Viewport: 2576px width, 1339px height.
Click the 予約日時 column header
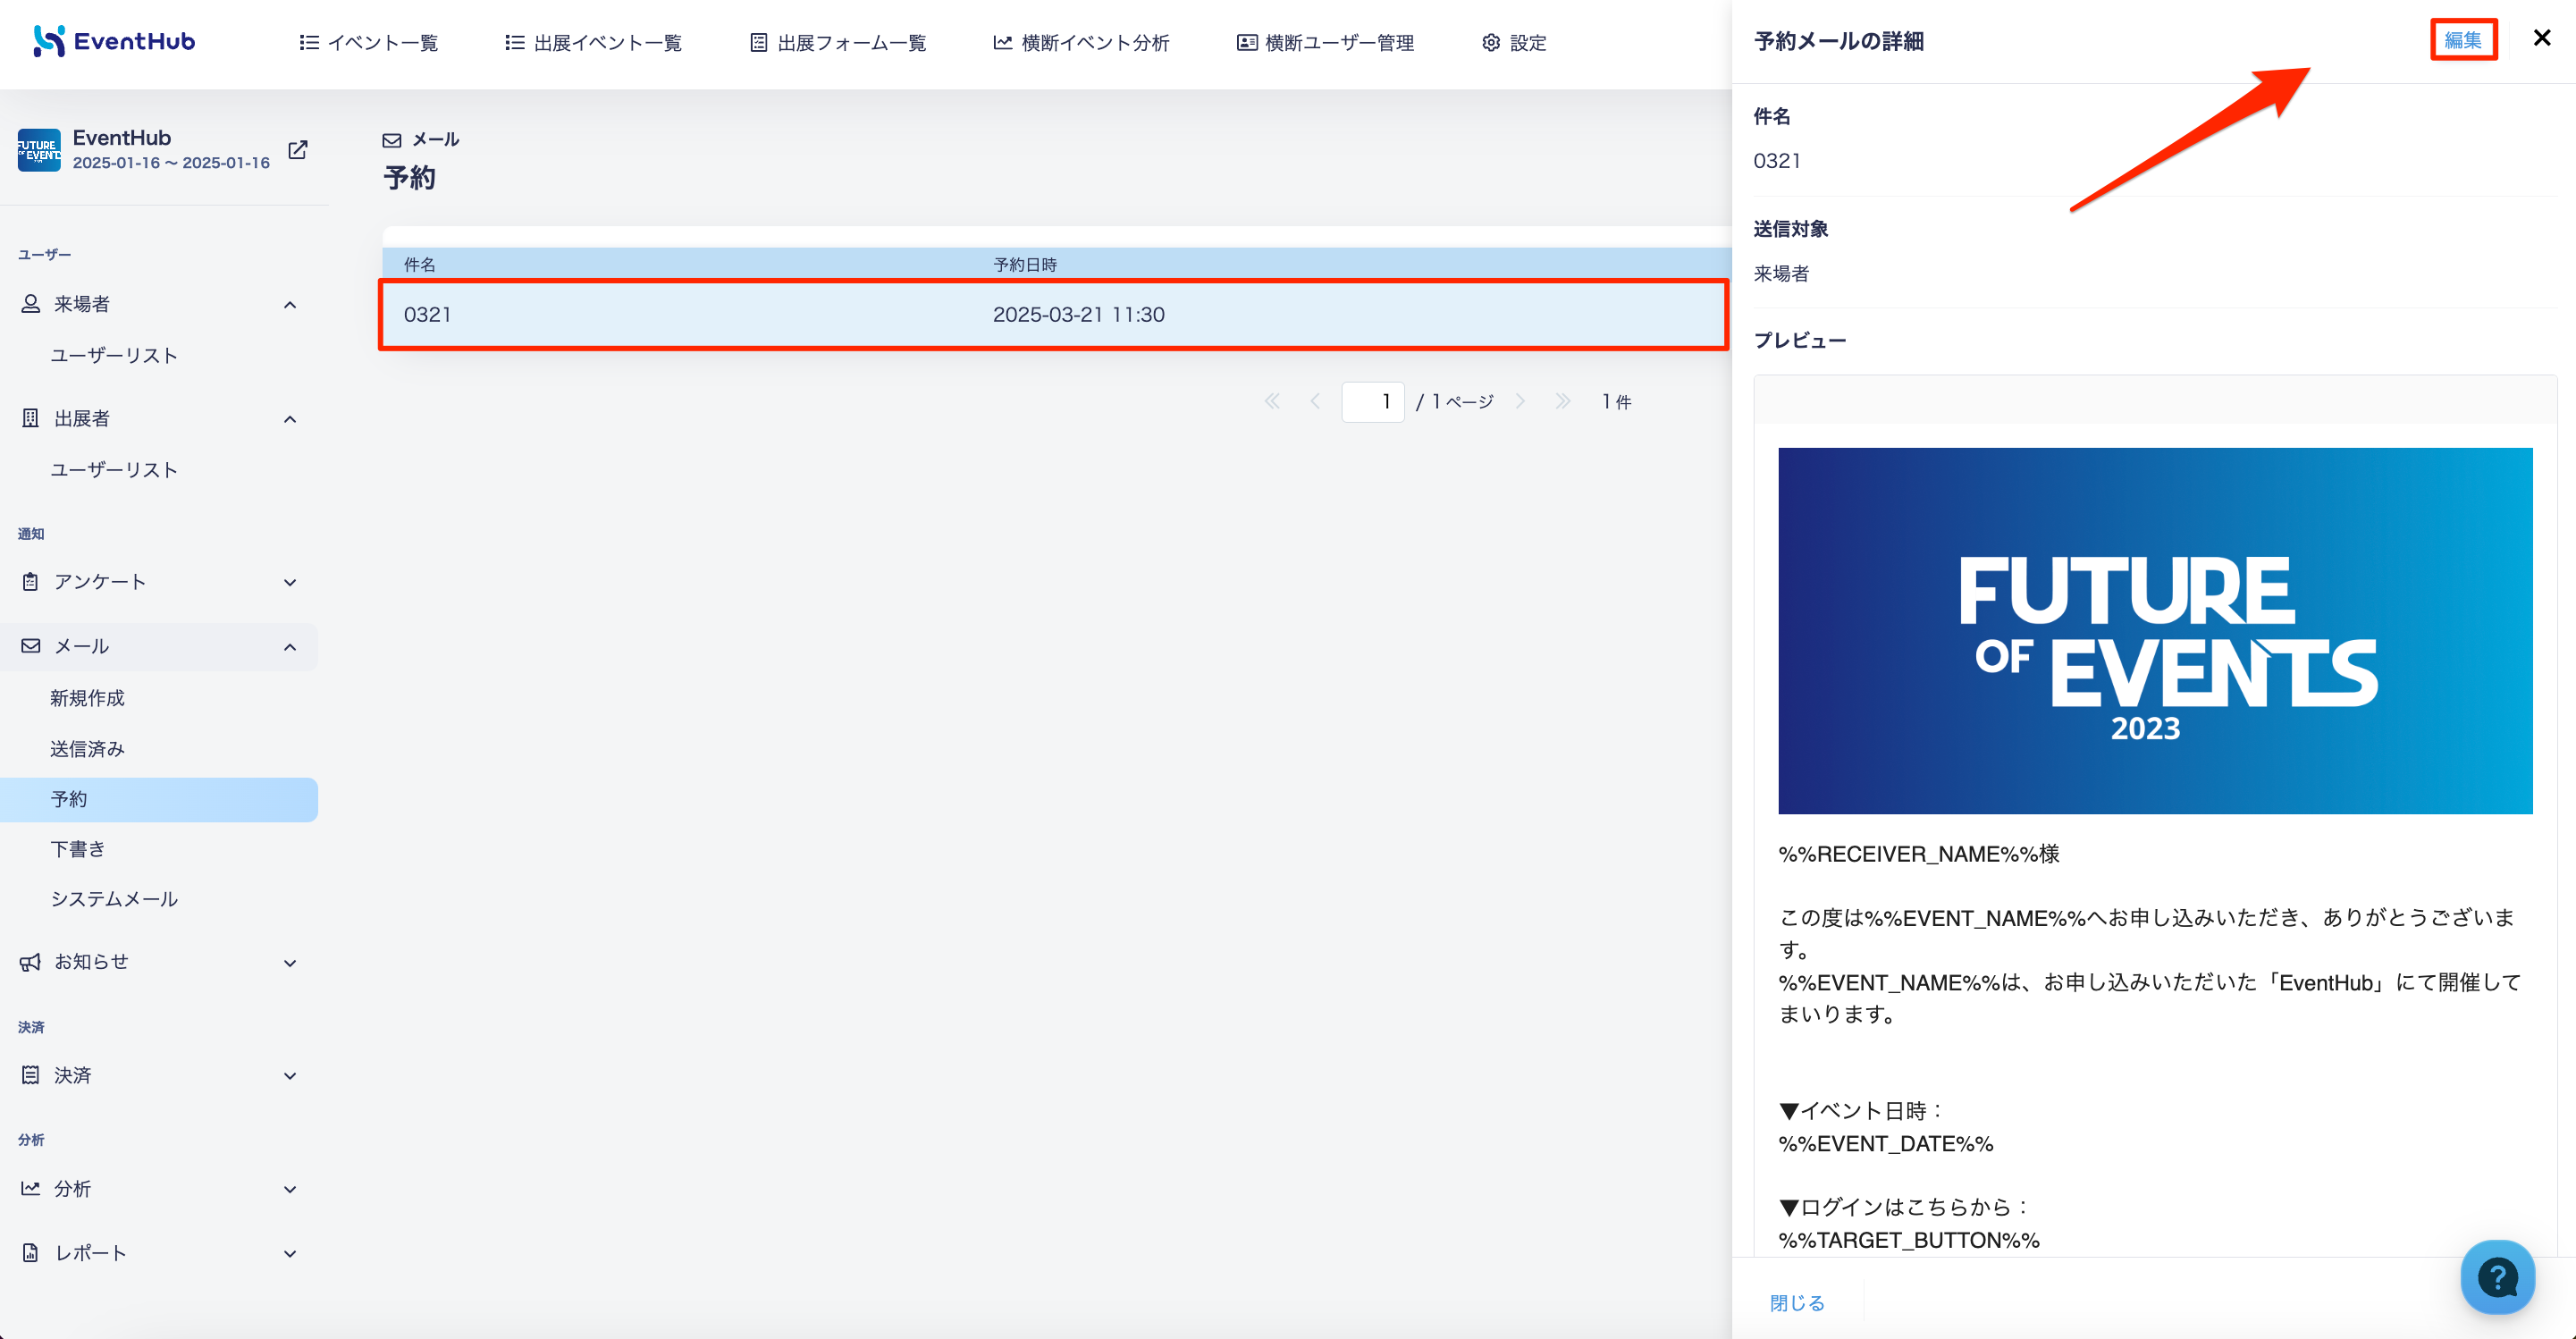[x=1025, y=265]
